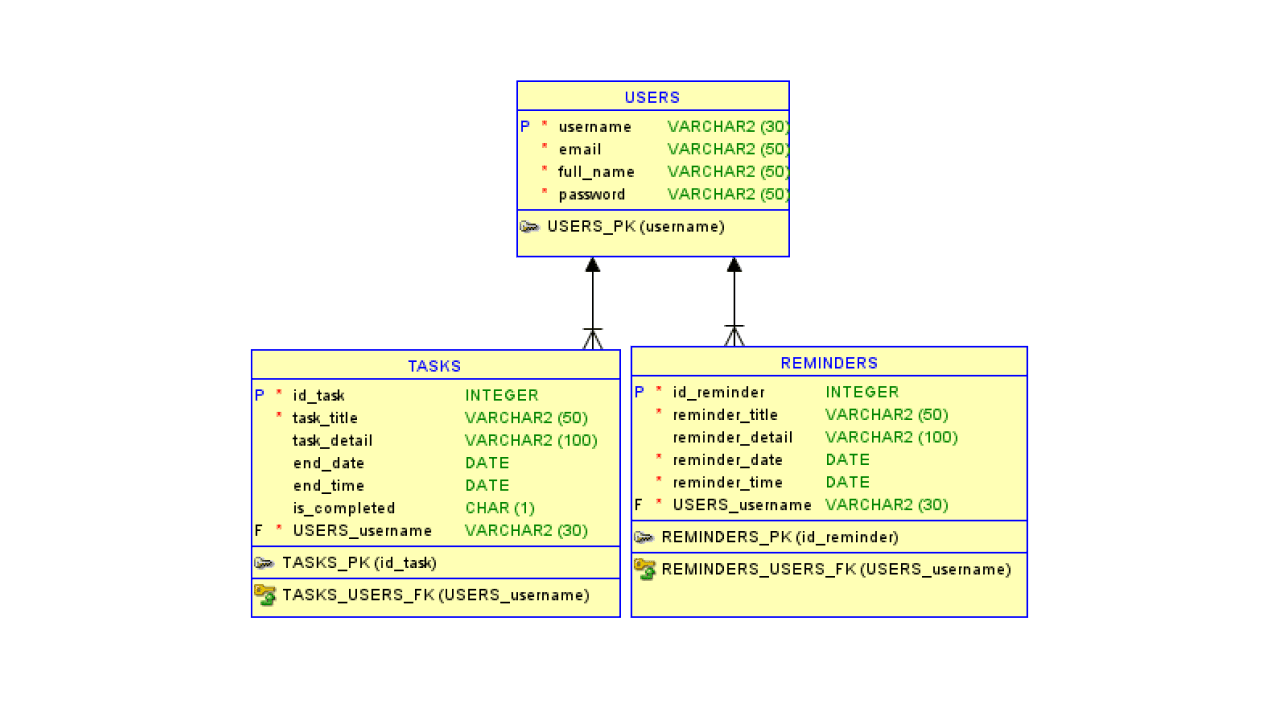
Task: Select the TASKS table title
Action: [434, 366]
